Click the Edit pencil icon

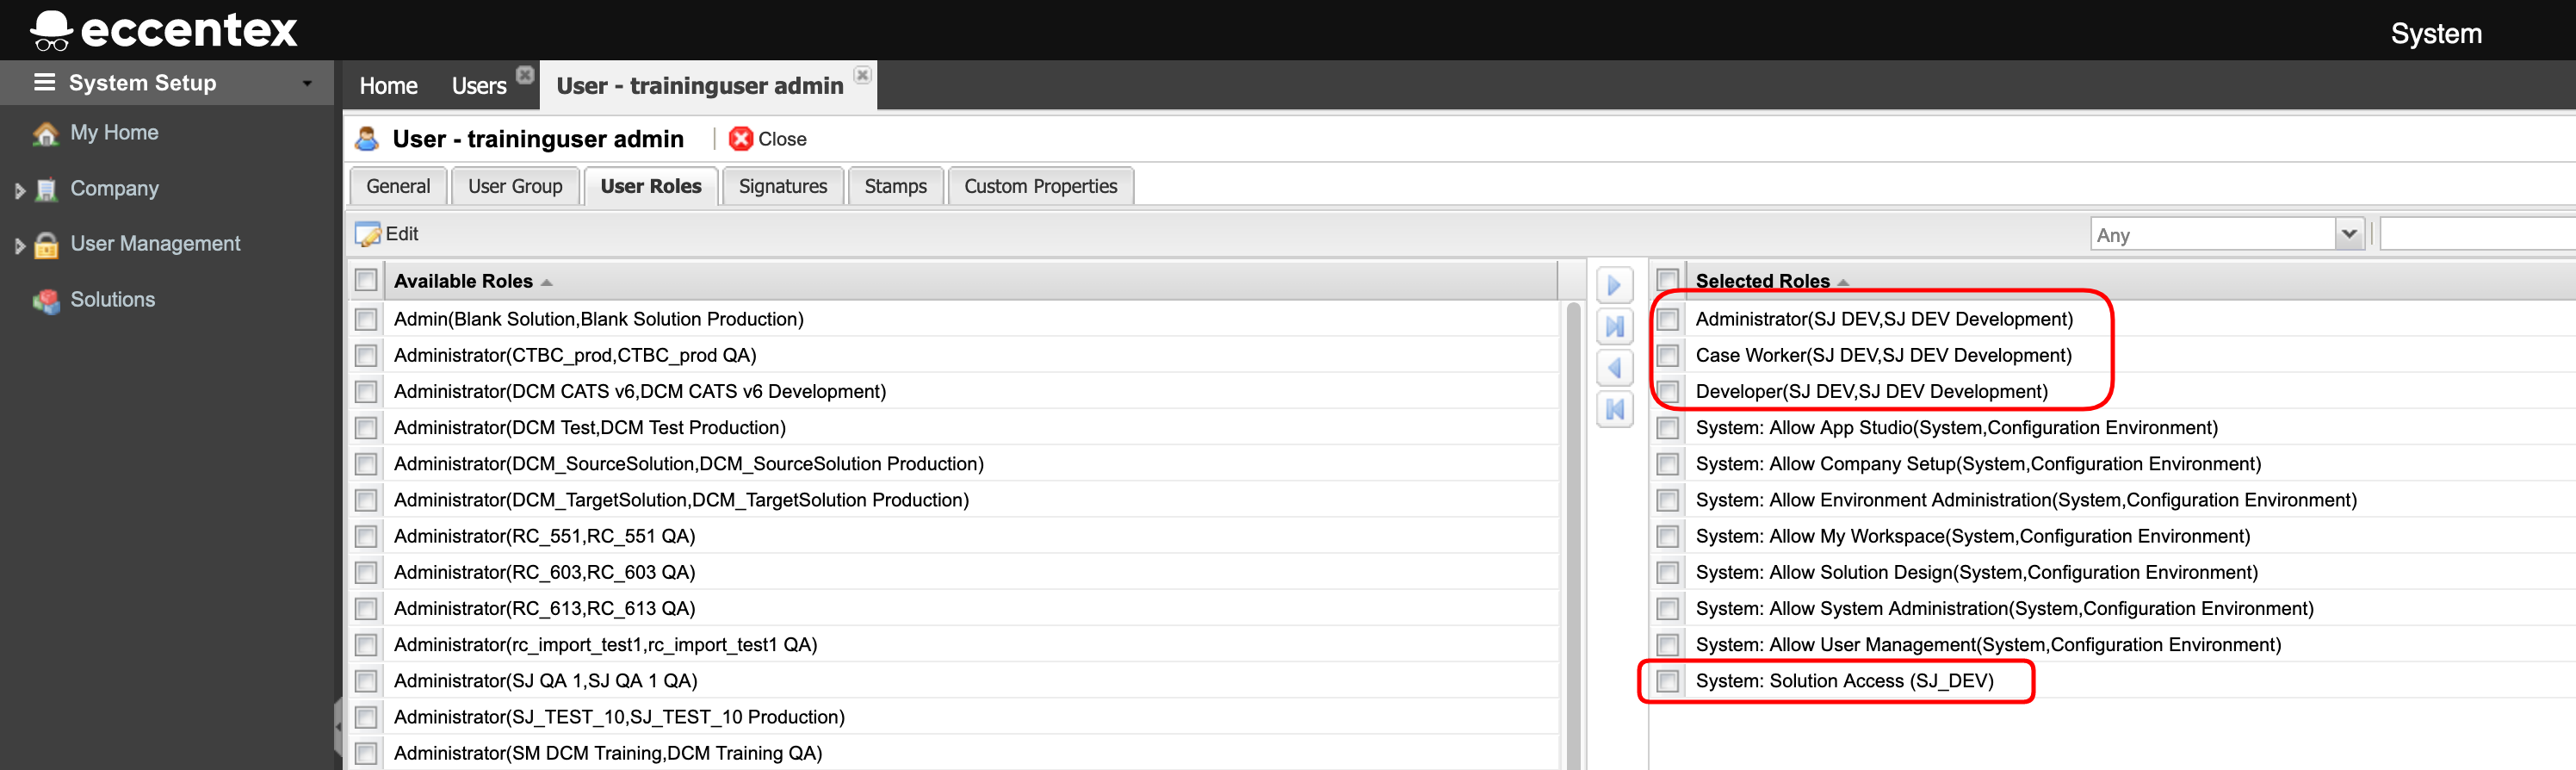tap(368, 234)
